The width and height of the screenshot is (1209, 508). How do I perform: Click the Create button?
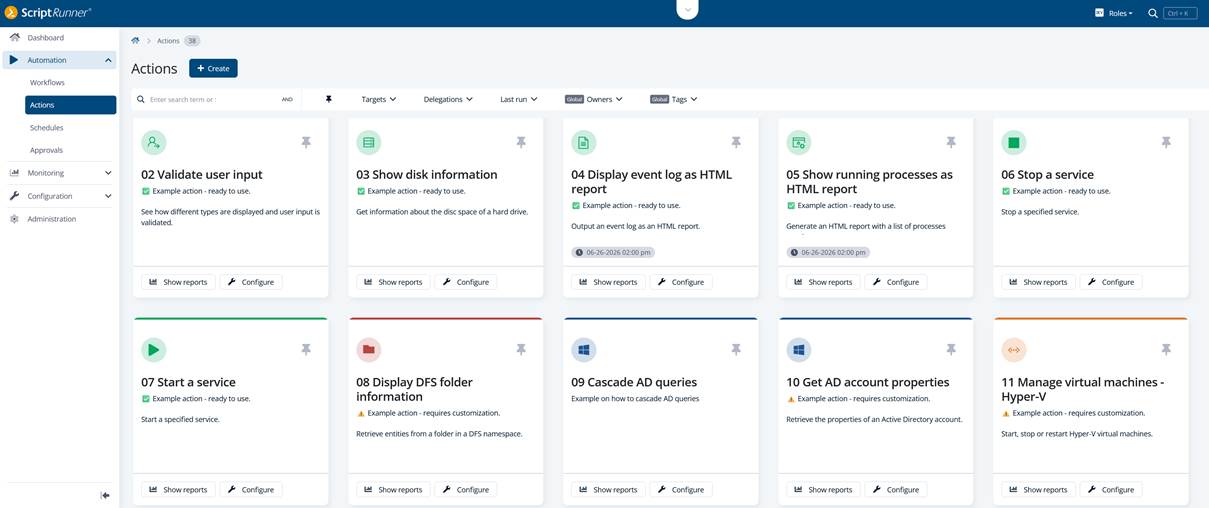click(x=213, y=68)
